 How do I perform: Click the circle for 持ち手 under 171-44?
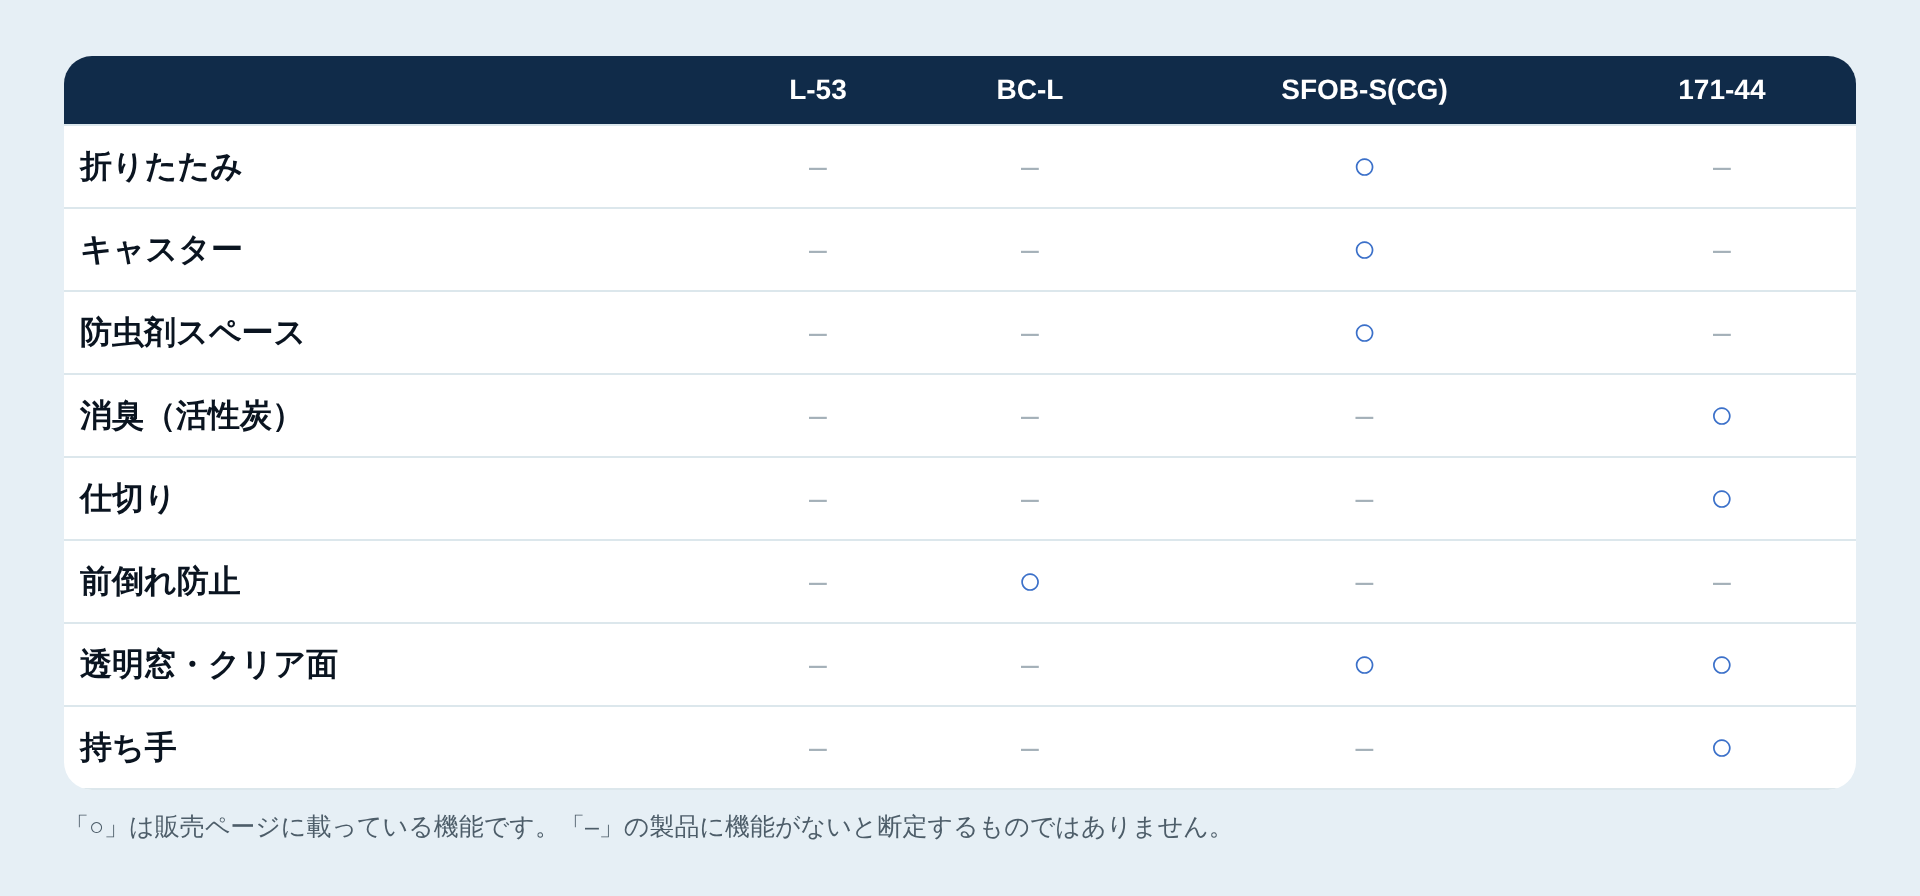[x=1721, y=748]
